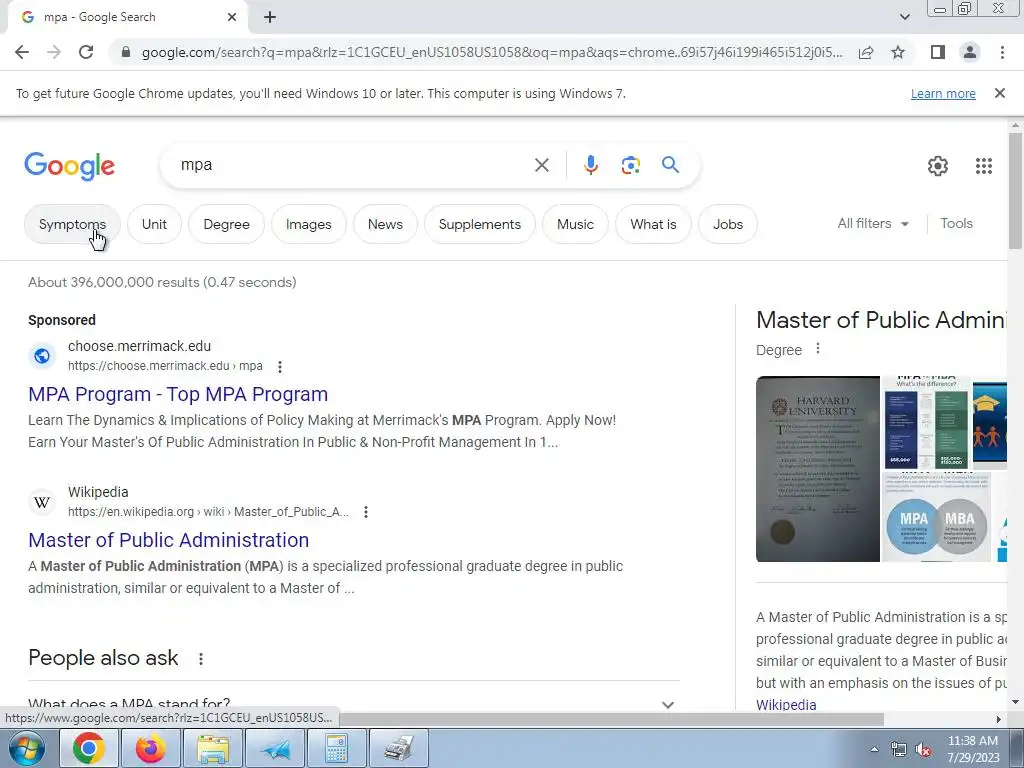1024x768 pixels.
Task: Select the Jobs filter chip
Action: 728,224
